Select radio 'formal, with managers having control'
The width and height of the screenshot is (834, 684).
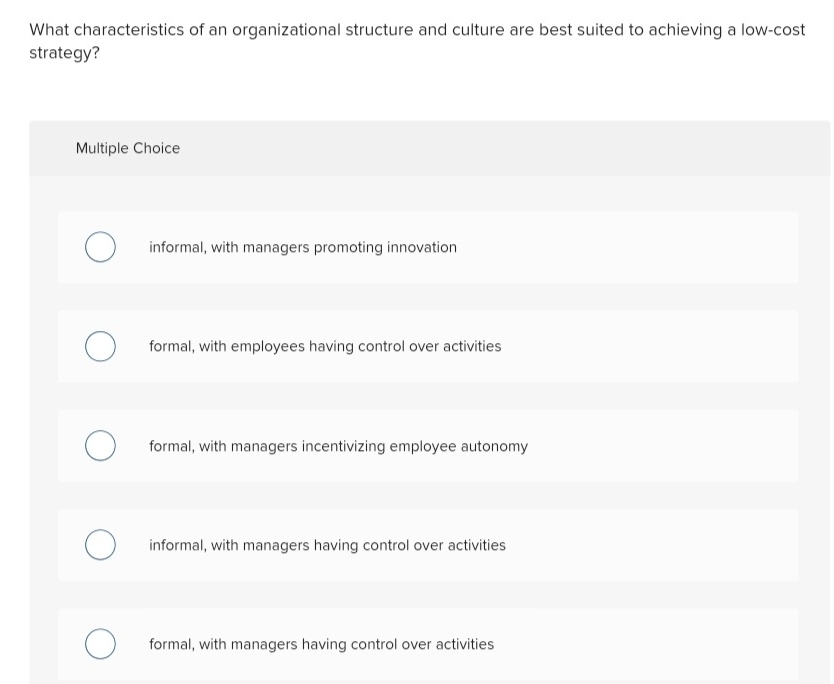pyautogui.click(x=99, y=644)
